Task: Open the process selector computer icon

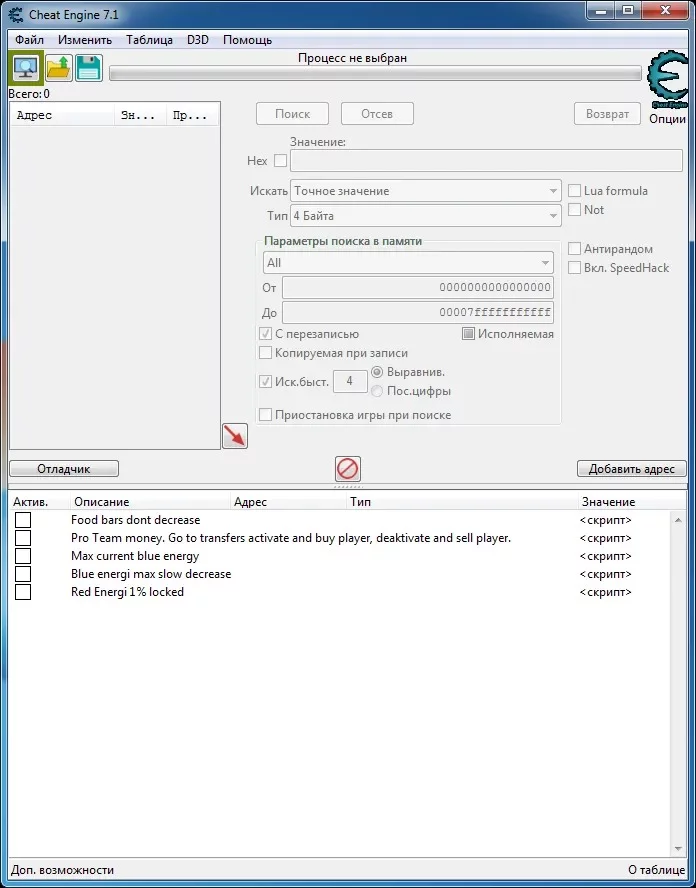Action: [x=25, y=68]
